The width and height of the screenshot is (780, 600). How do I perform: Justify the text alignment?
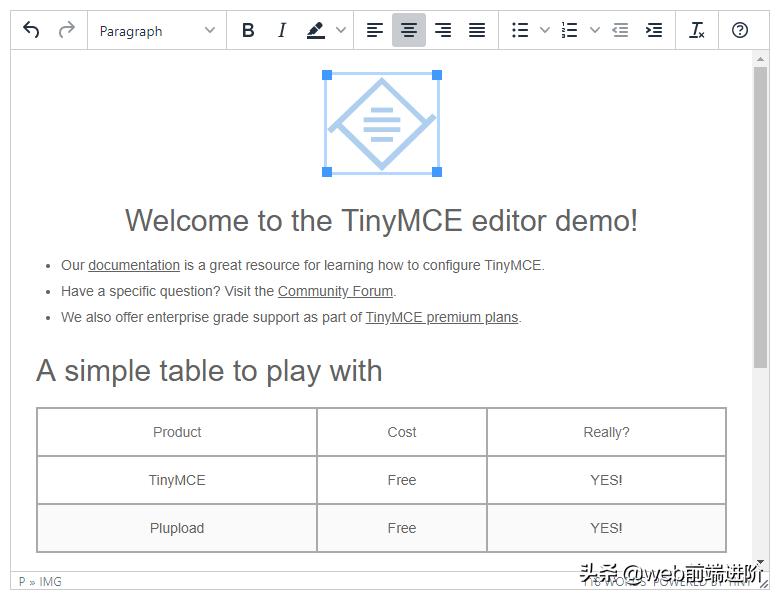tap(477, 30)
